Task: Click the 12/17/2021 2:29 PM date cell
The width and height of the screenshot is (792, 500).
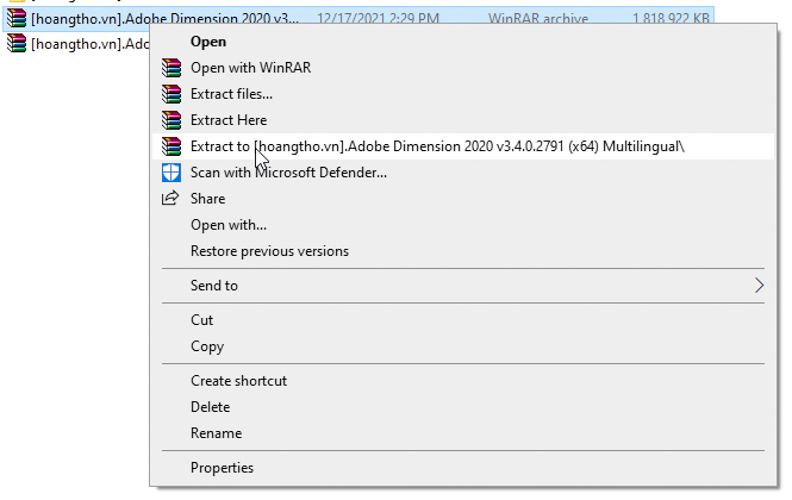Action: [x=378, y=19]
